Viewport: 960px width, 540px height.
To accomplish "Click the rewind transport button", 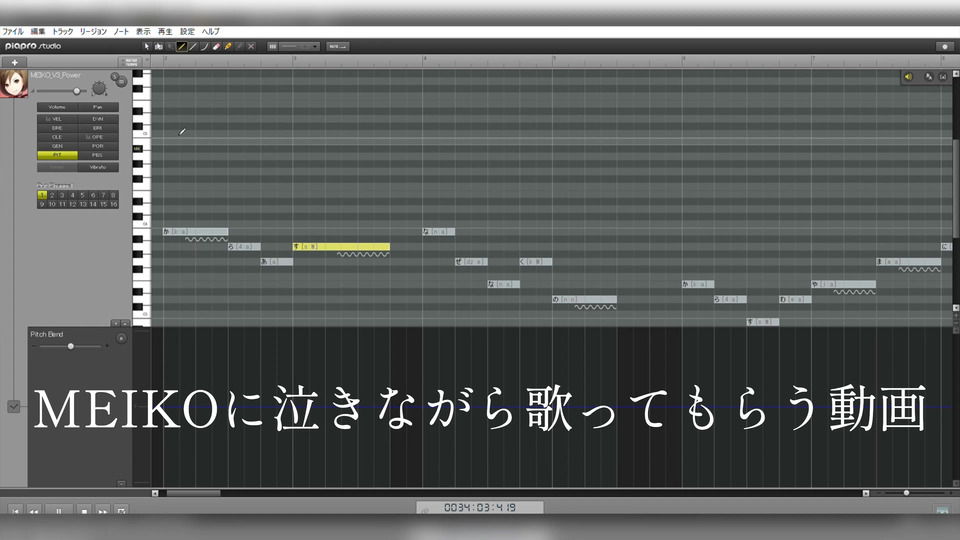I will [x=34, y=511].
